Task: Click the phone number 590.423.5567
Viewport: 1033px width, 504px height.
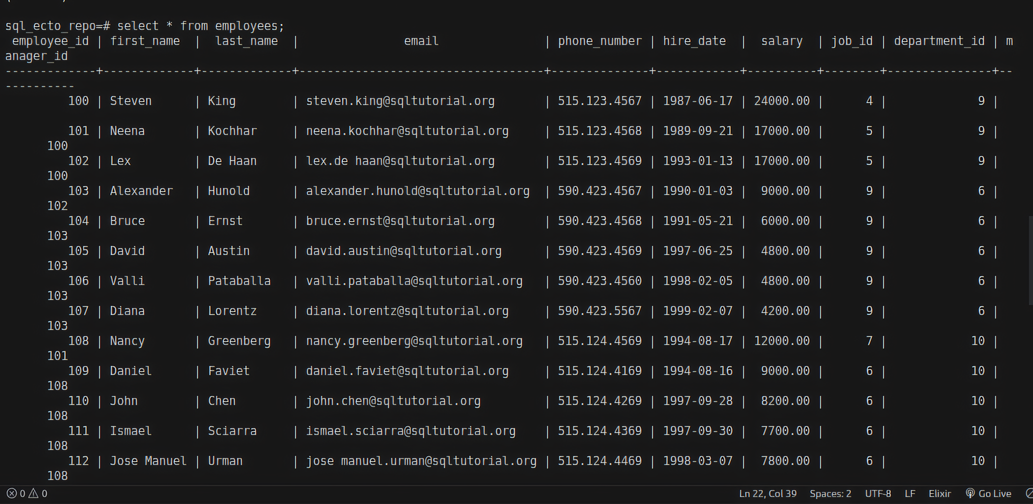Action: click(600, 311)
